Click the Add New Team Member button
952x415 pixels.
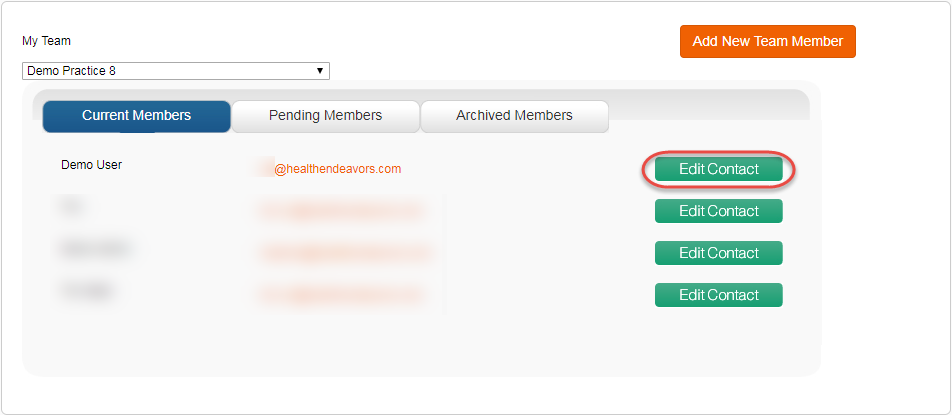tap(767, 41)
